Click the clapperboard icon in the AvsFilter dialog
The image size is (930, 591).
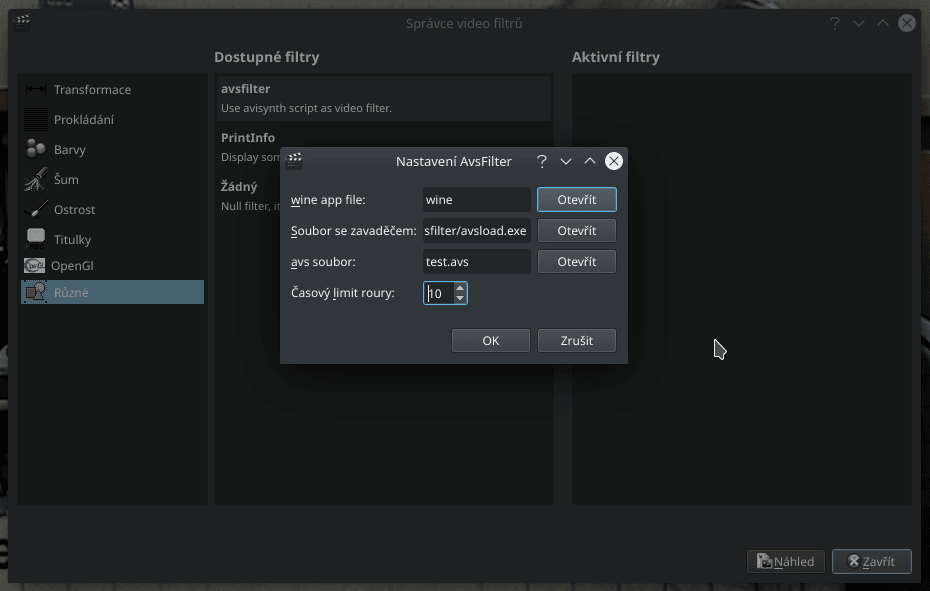[x=295, y=160]
